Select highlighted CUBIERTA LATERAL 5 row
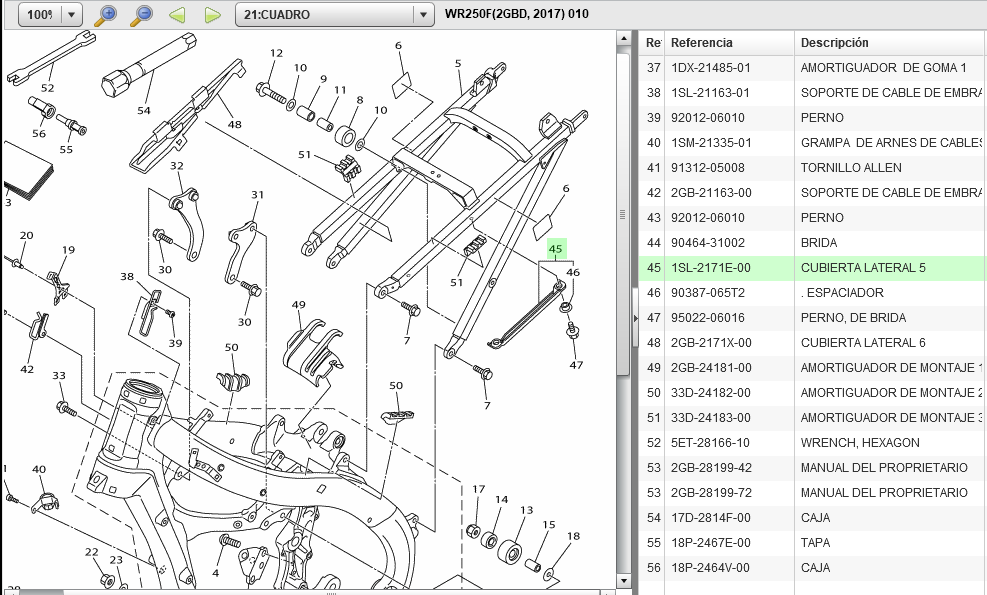 click(813, 268)
